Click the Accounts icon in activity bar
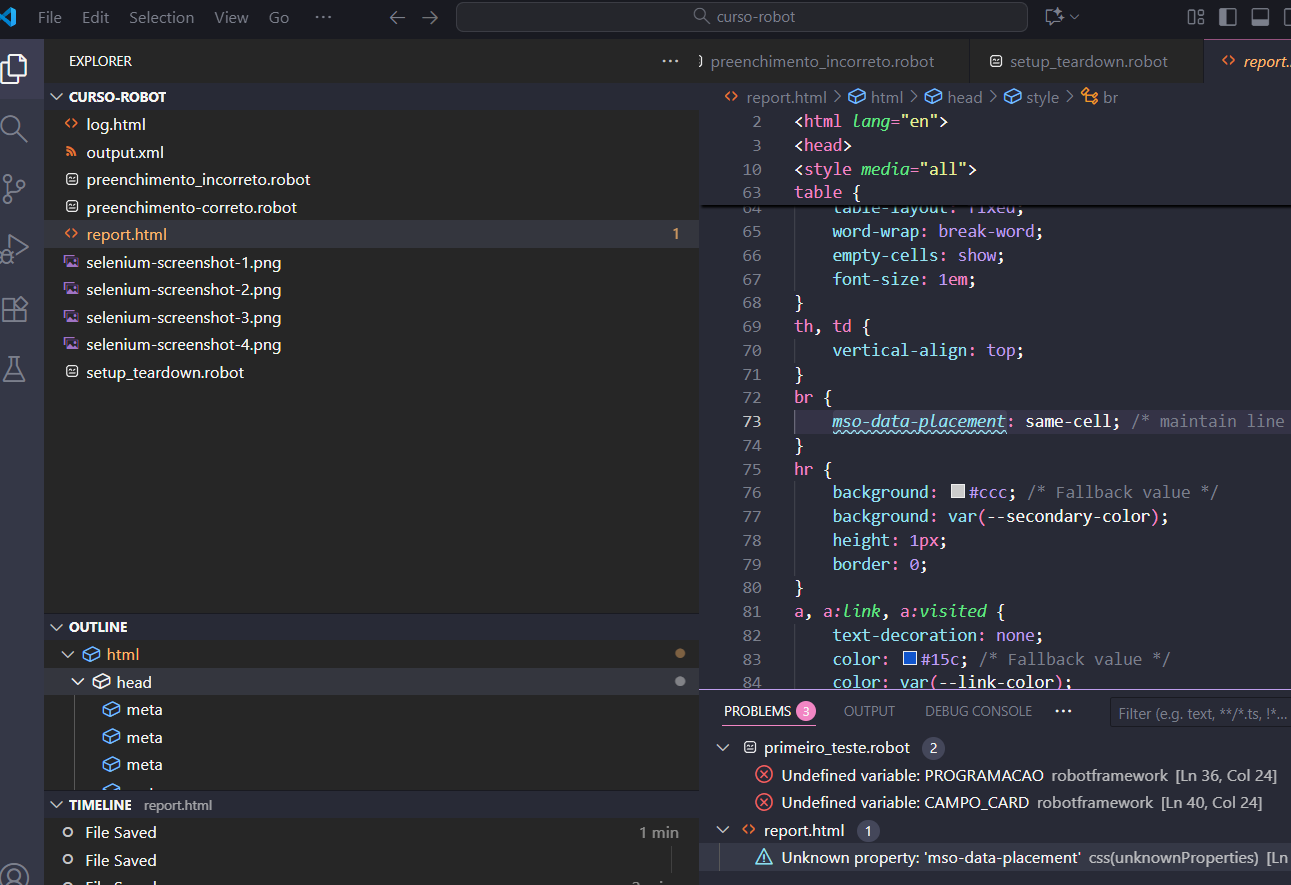The height and width of the screenshot is (885, 1291). point(14,873)
